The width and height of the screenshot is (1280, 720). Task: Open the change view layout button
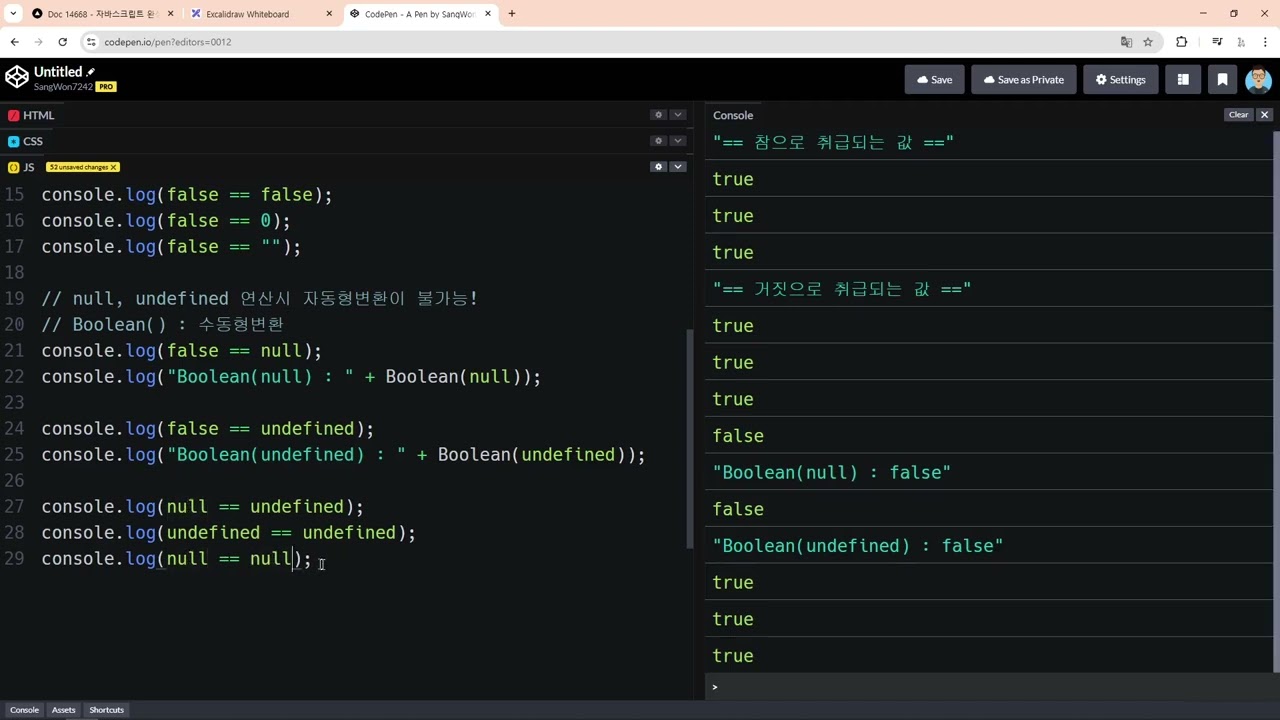tap(1183, 79)
